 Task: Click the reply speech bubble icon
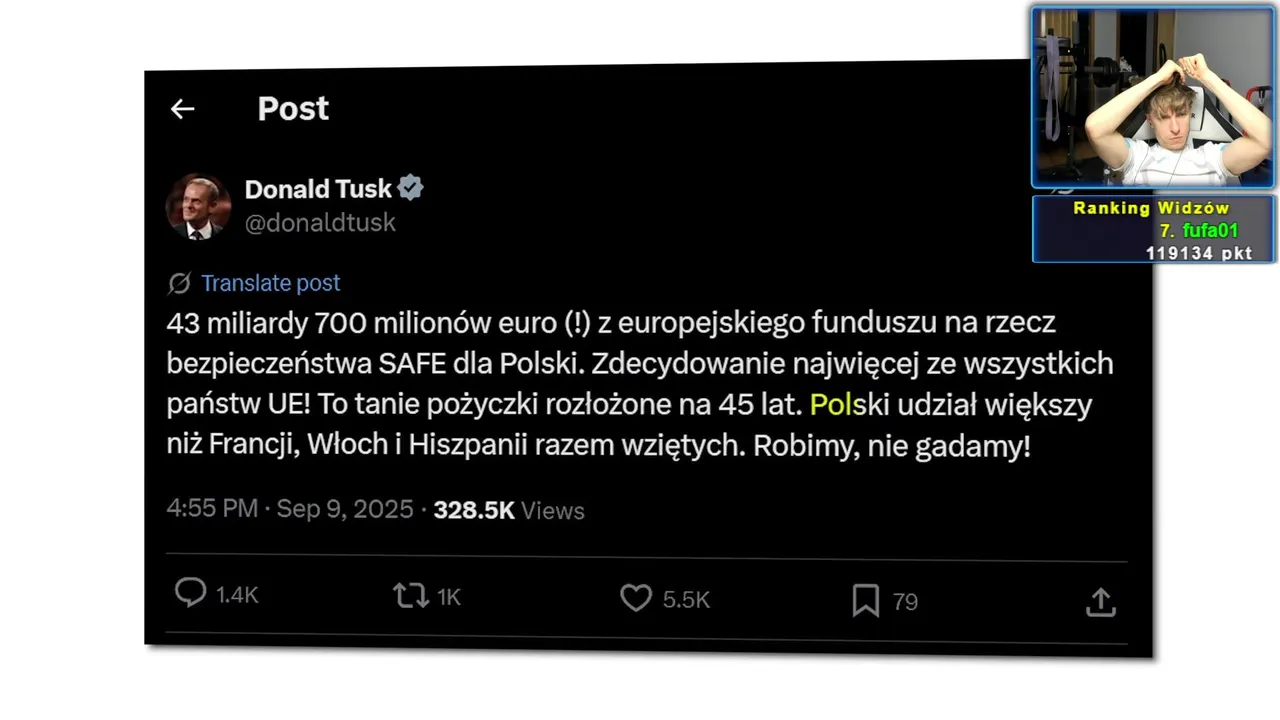(190, 593)
